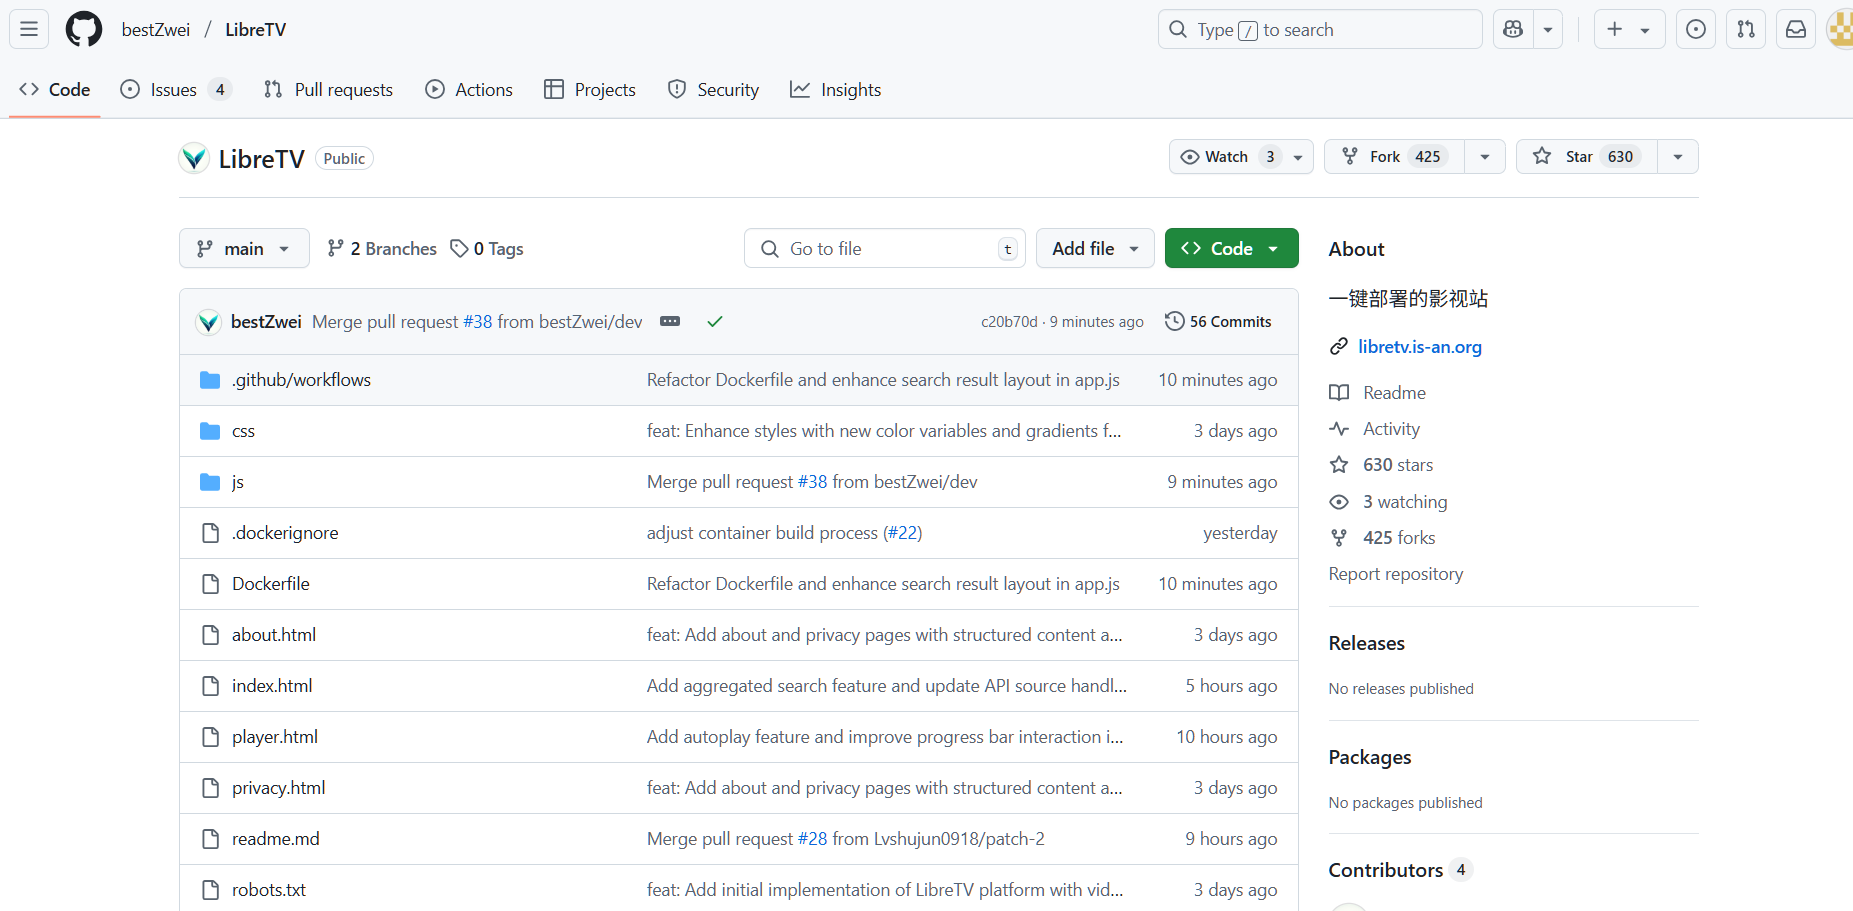The height and width of the screenshot is (911, 1853).
Task: Click the LibreTV repository logo avatar
Action: pos(194,158)
